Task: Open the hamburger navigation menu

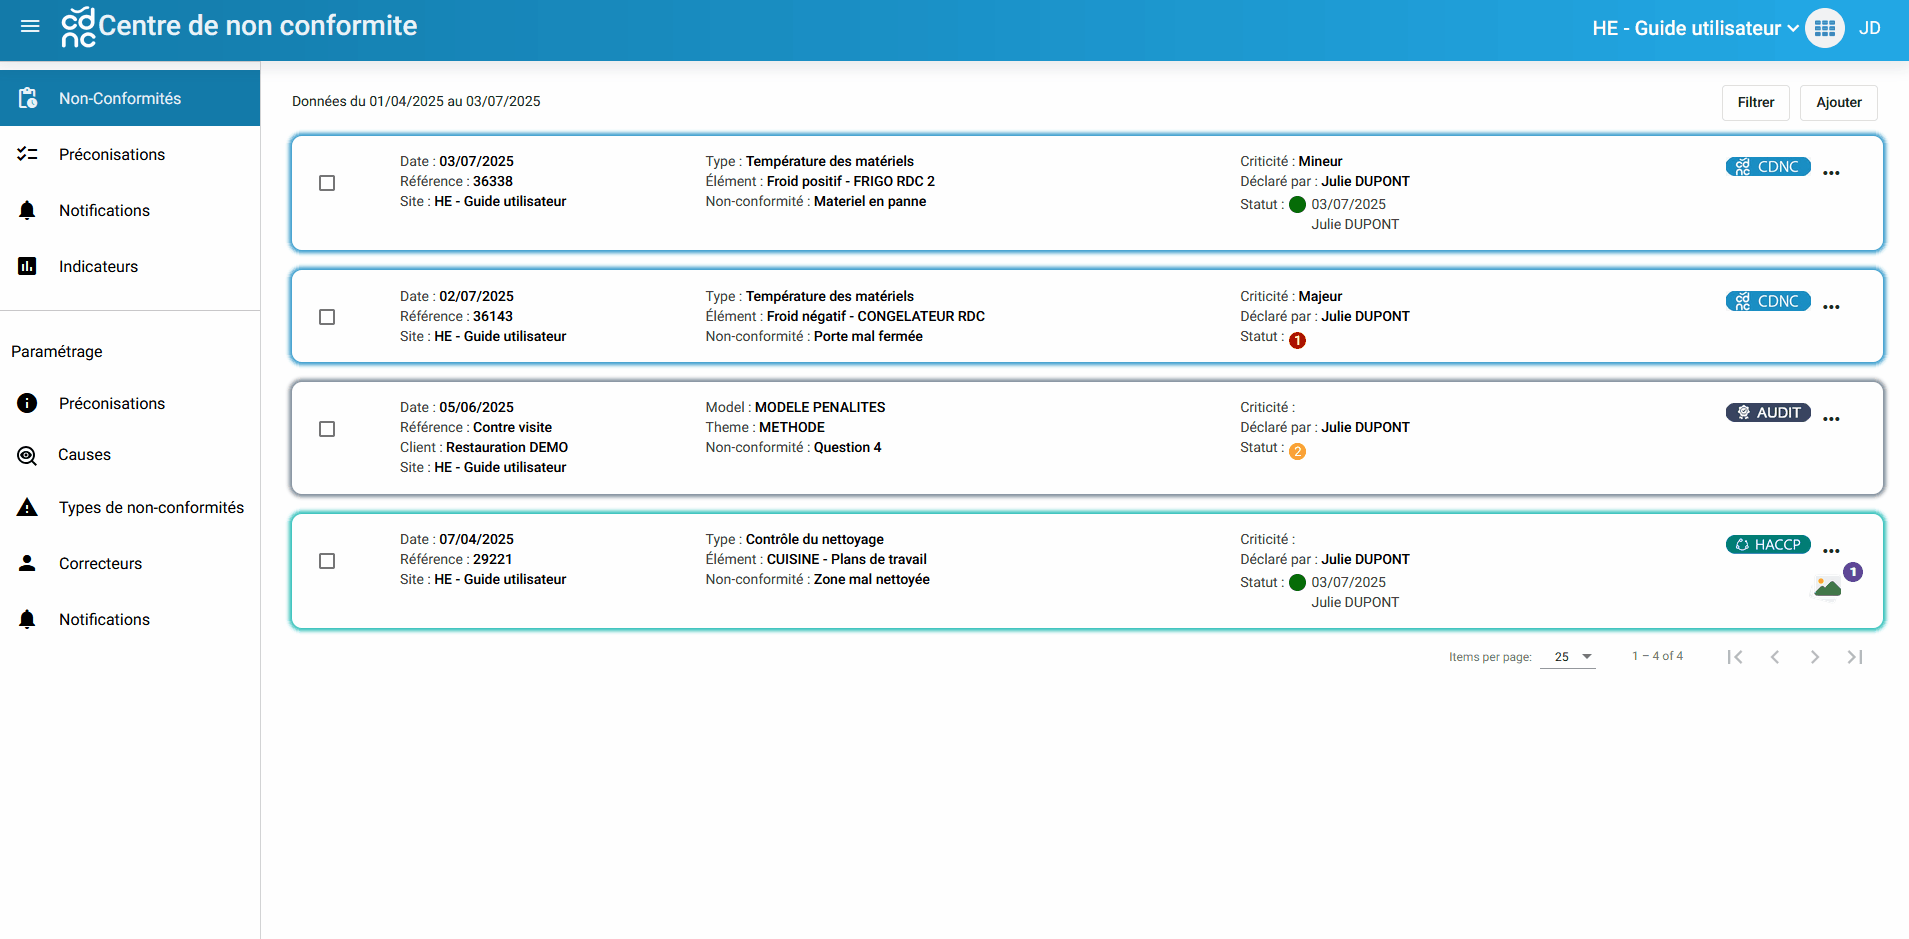Action: (x=30, y=27)
